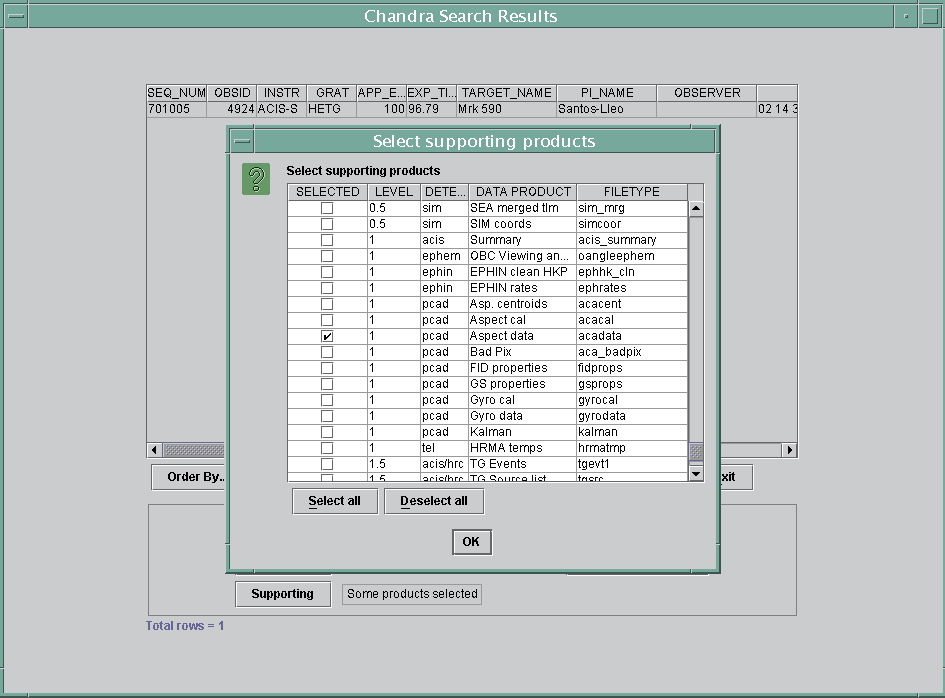Click the up arrow of the products list scrollbar
The height and width of the screenshot is (698, 945).
(x=695, y=207)
